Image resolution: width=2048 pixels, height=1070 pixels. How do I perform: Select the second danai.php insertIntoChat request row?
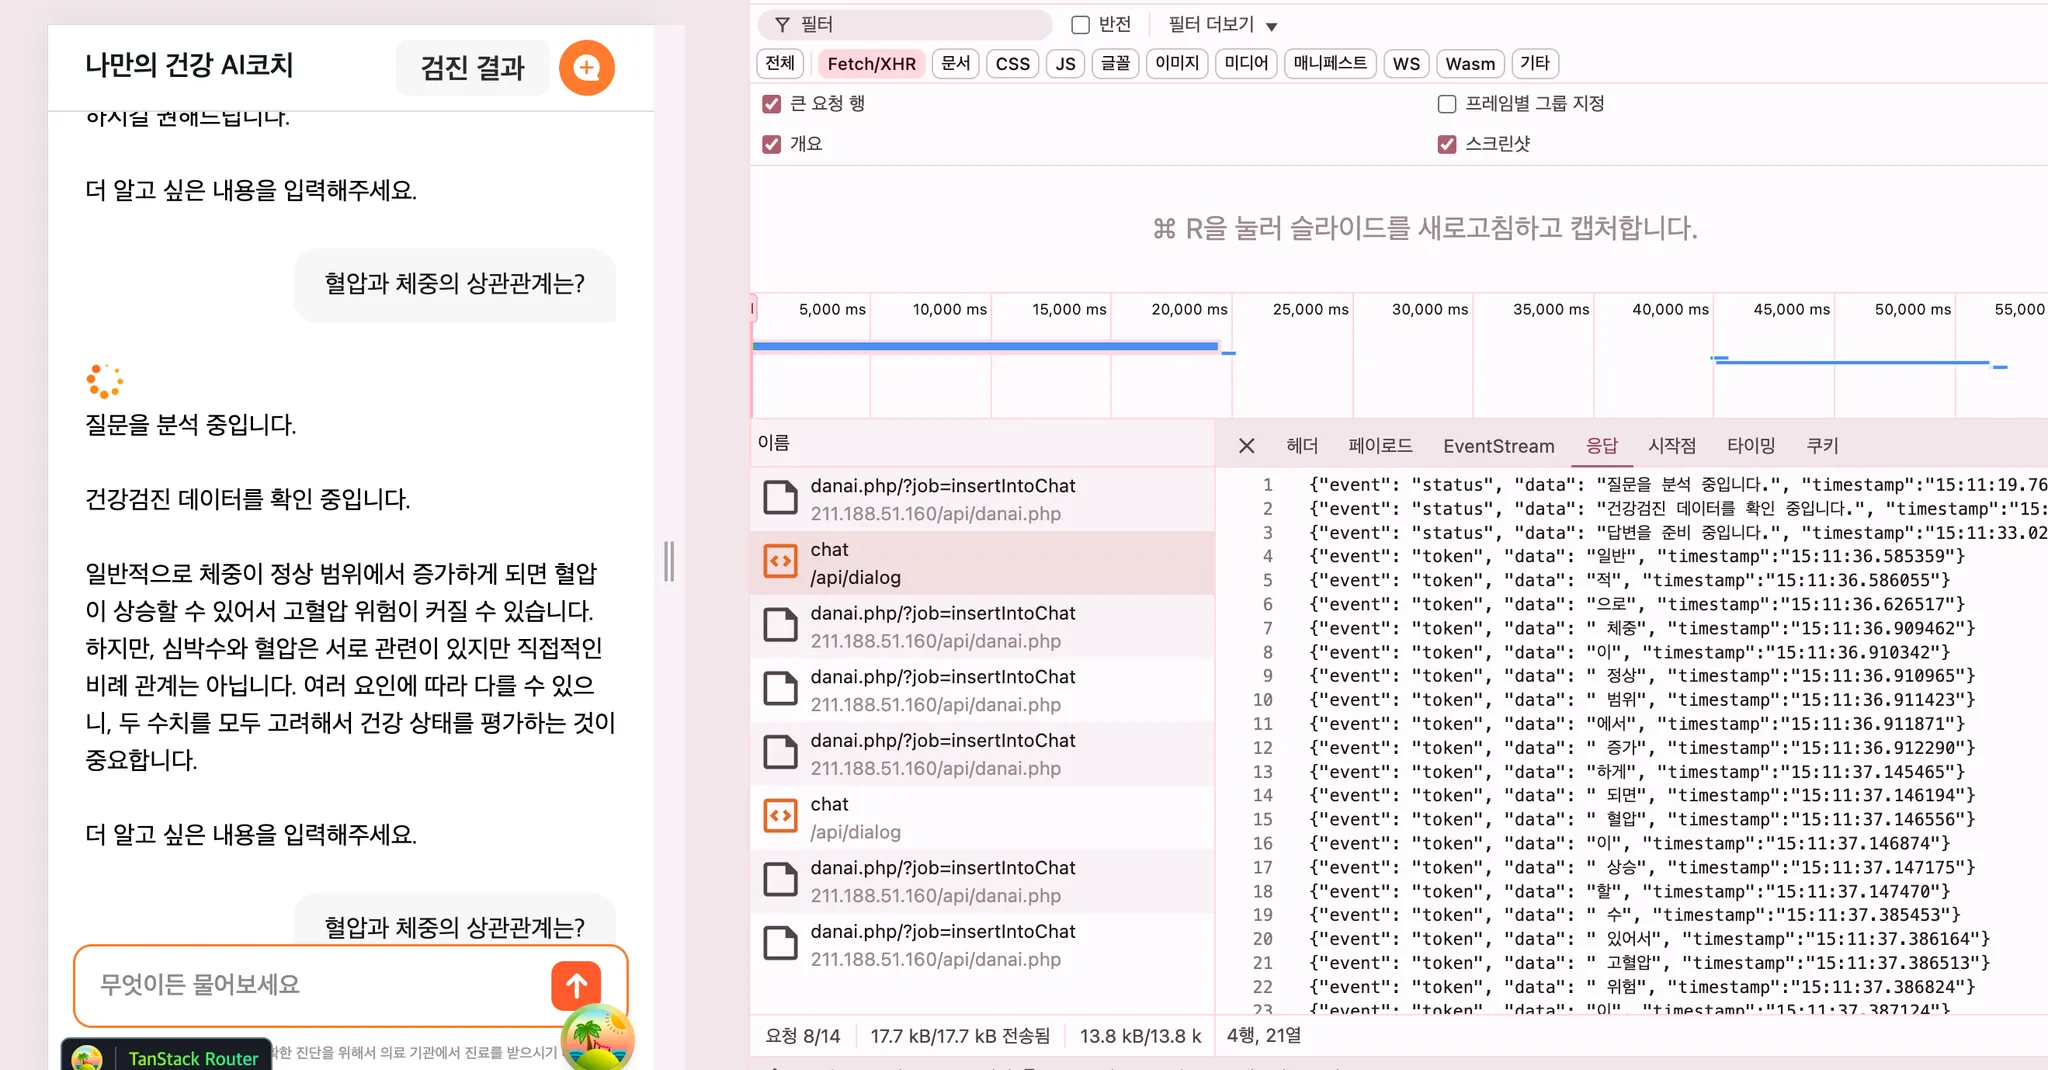pos(982,627)
